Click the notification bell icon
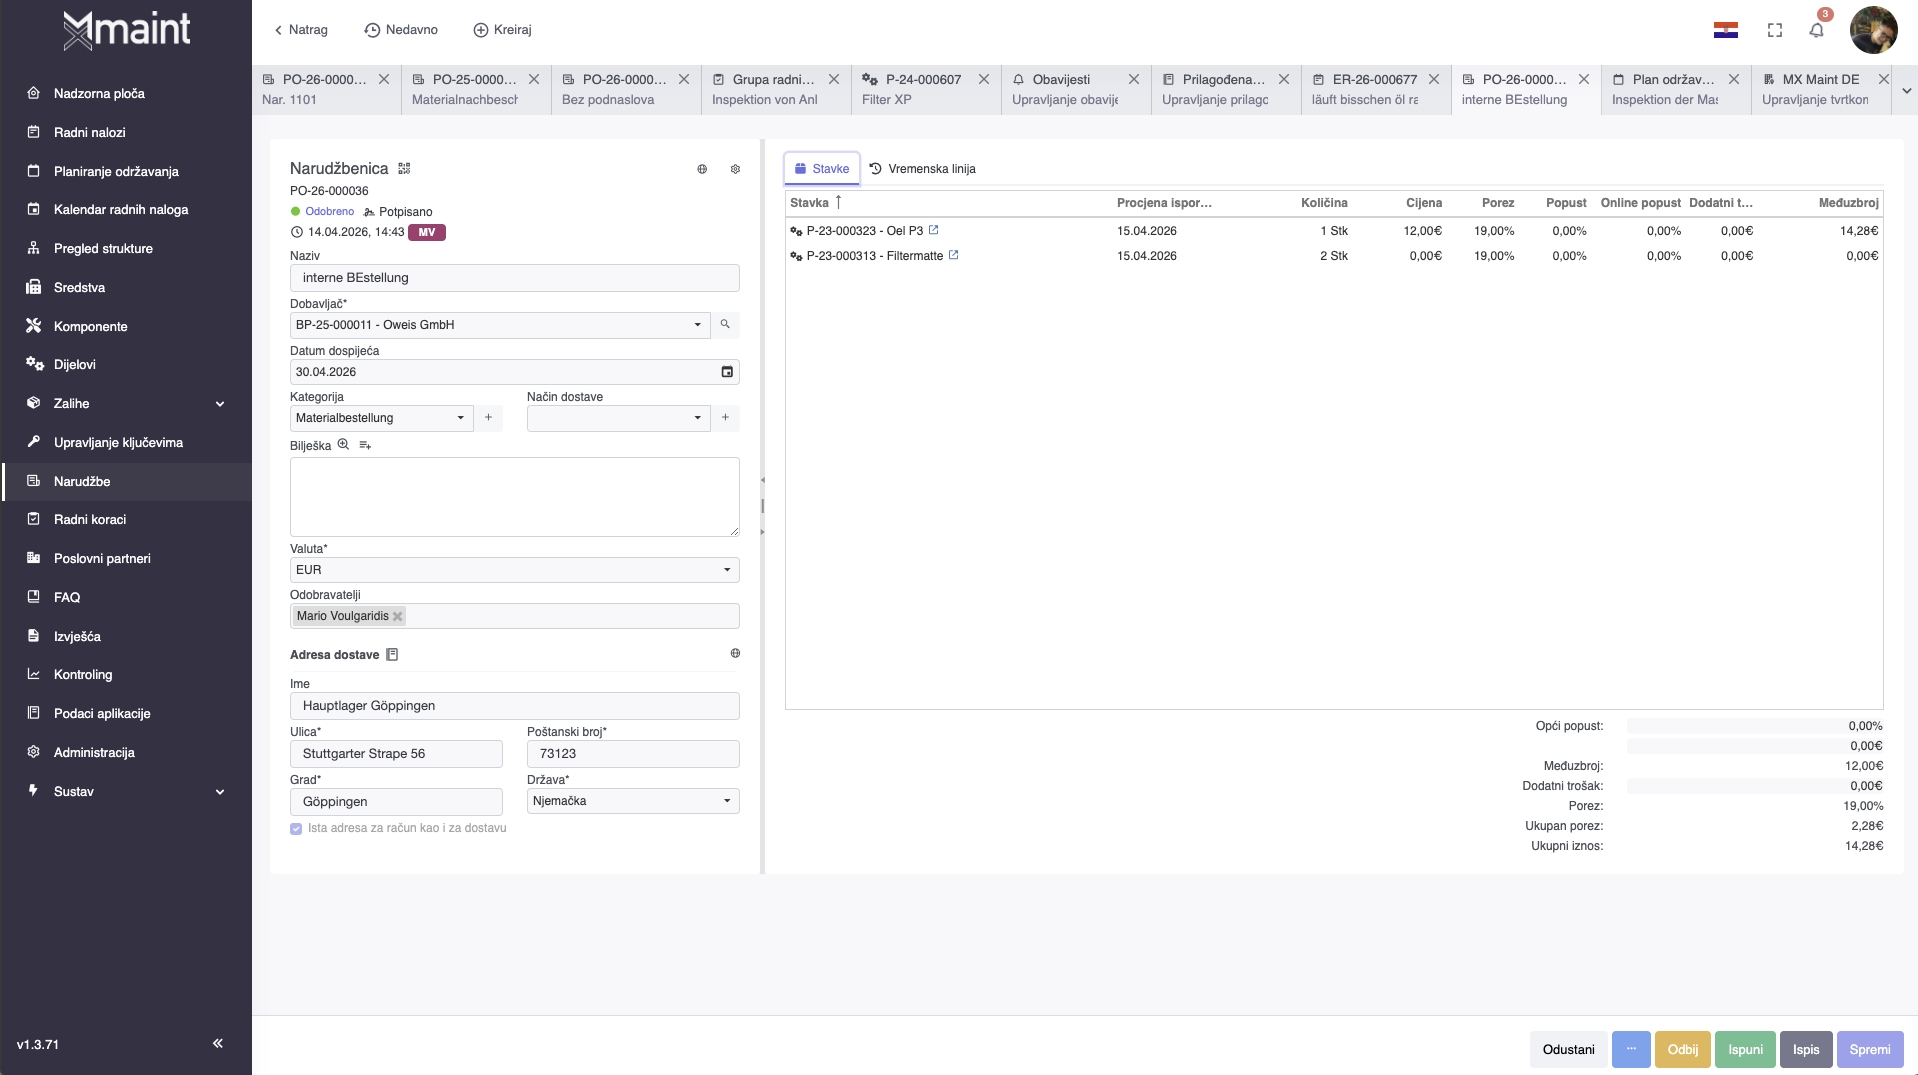Image resolution: width=1918 pixels, height=1075 pixels. [x=1816, y=30]
